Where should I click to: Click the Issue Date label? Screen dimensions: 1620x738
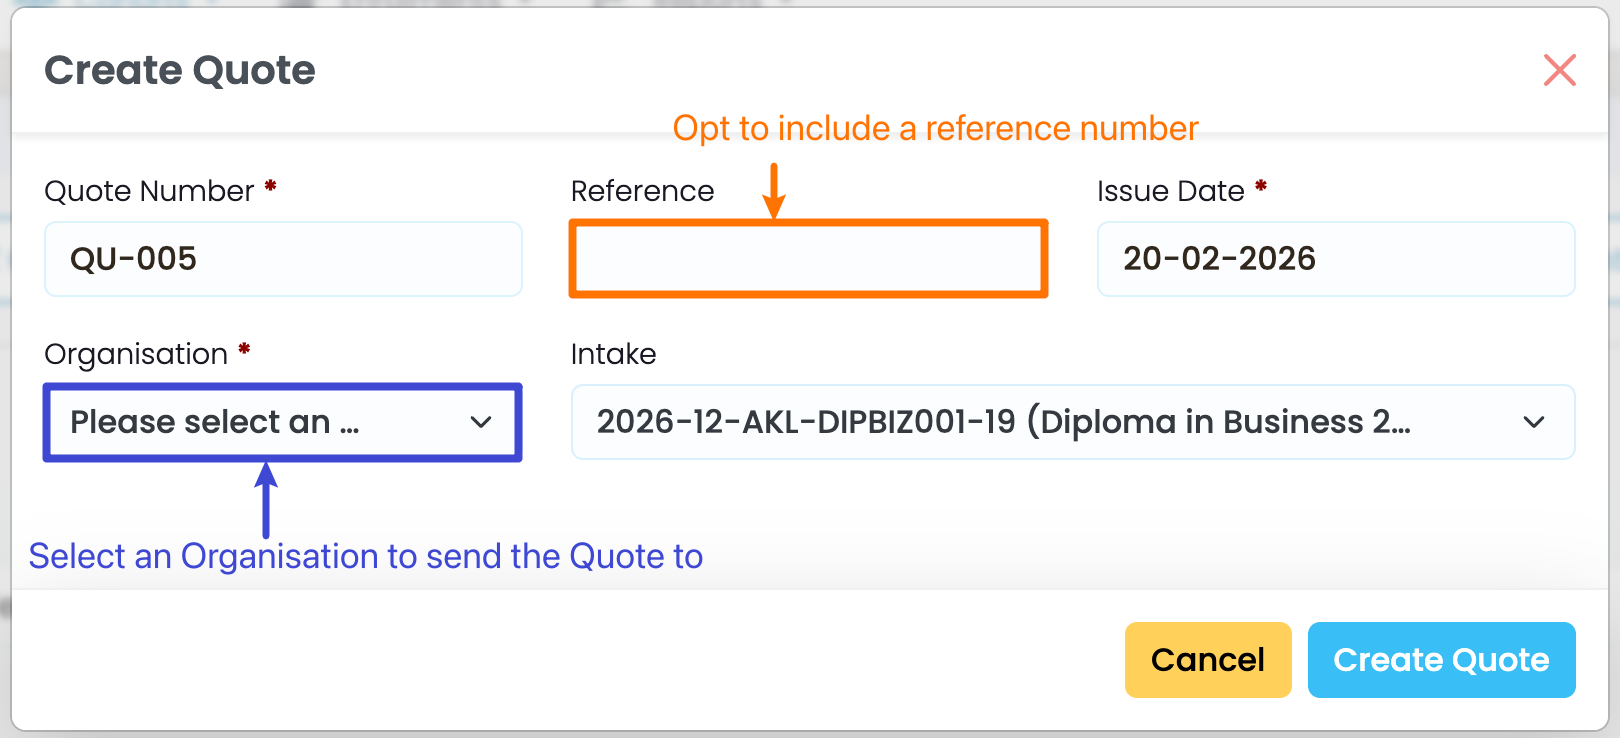coord(1170,191)
